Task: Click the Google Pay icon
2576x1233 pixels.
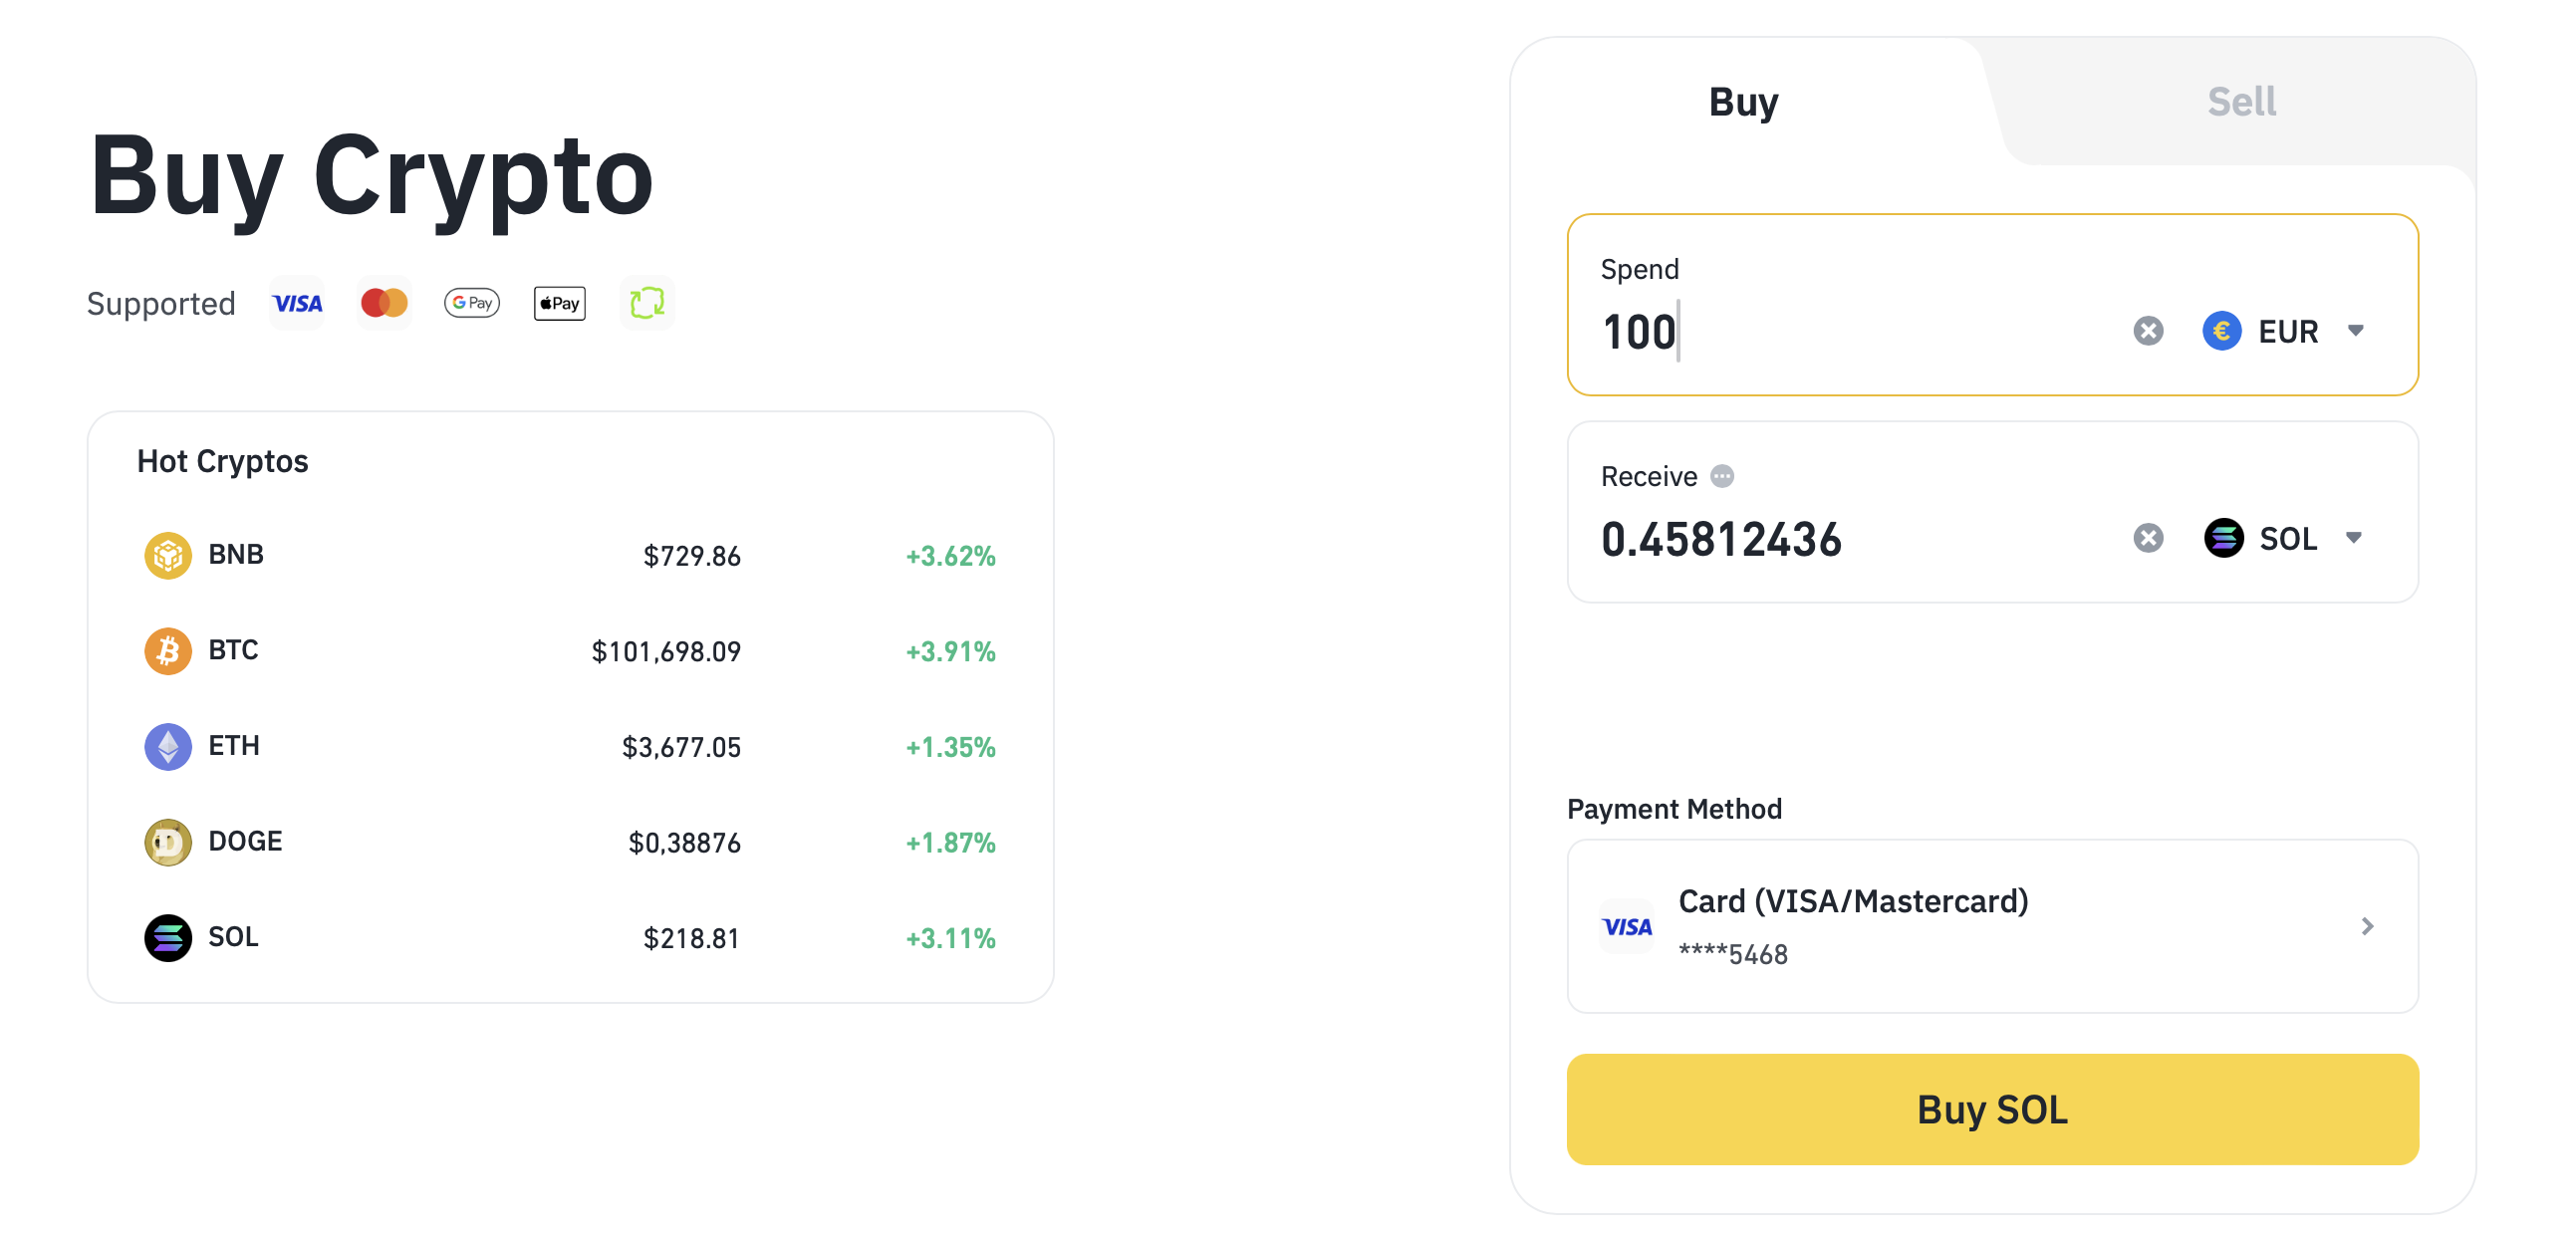Action: (x=472, y=303)
